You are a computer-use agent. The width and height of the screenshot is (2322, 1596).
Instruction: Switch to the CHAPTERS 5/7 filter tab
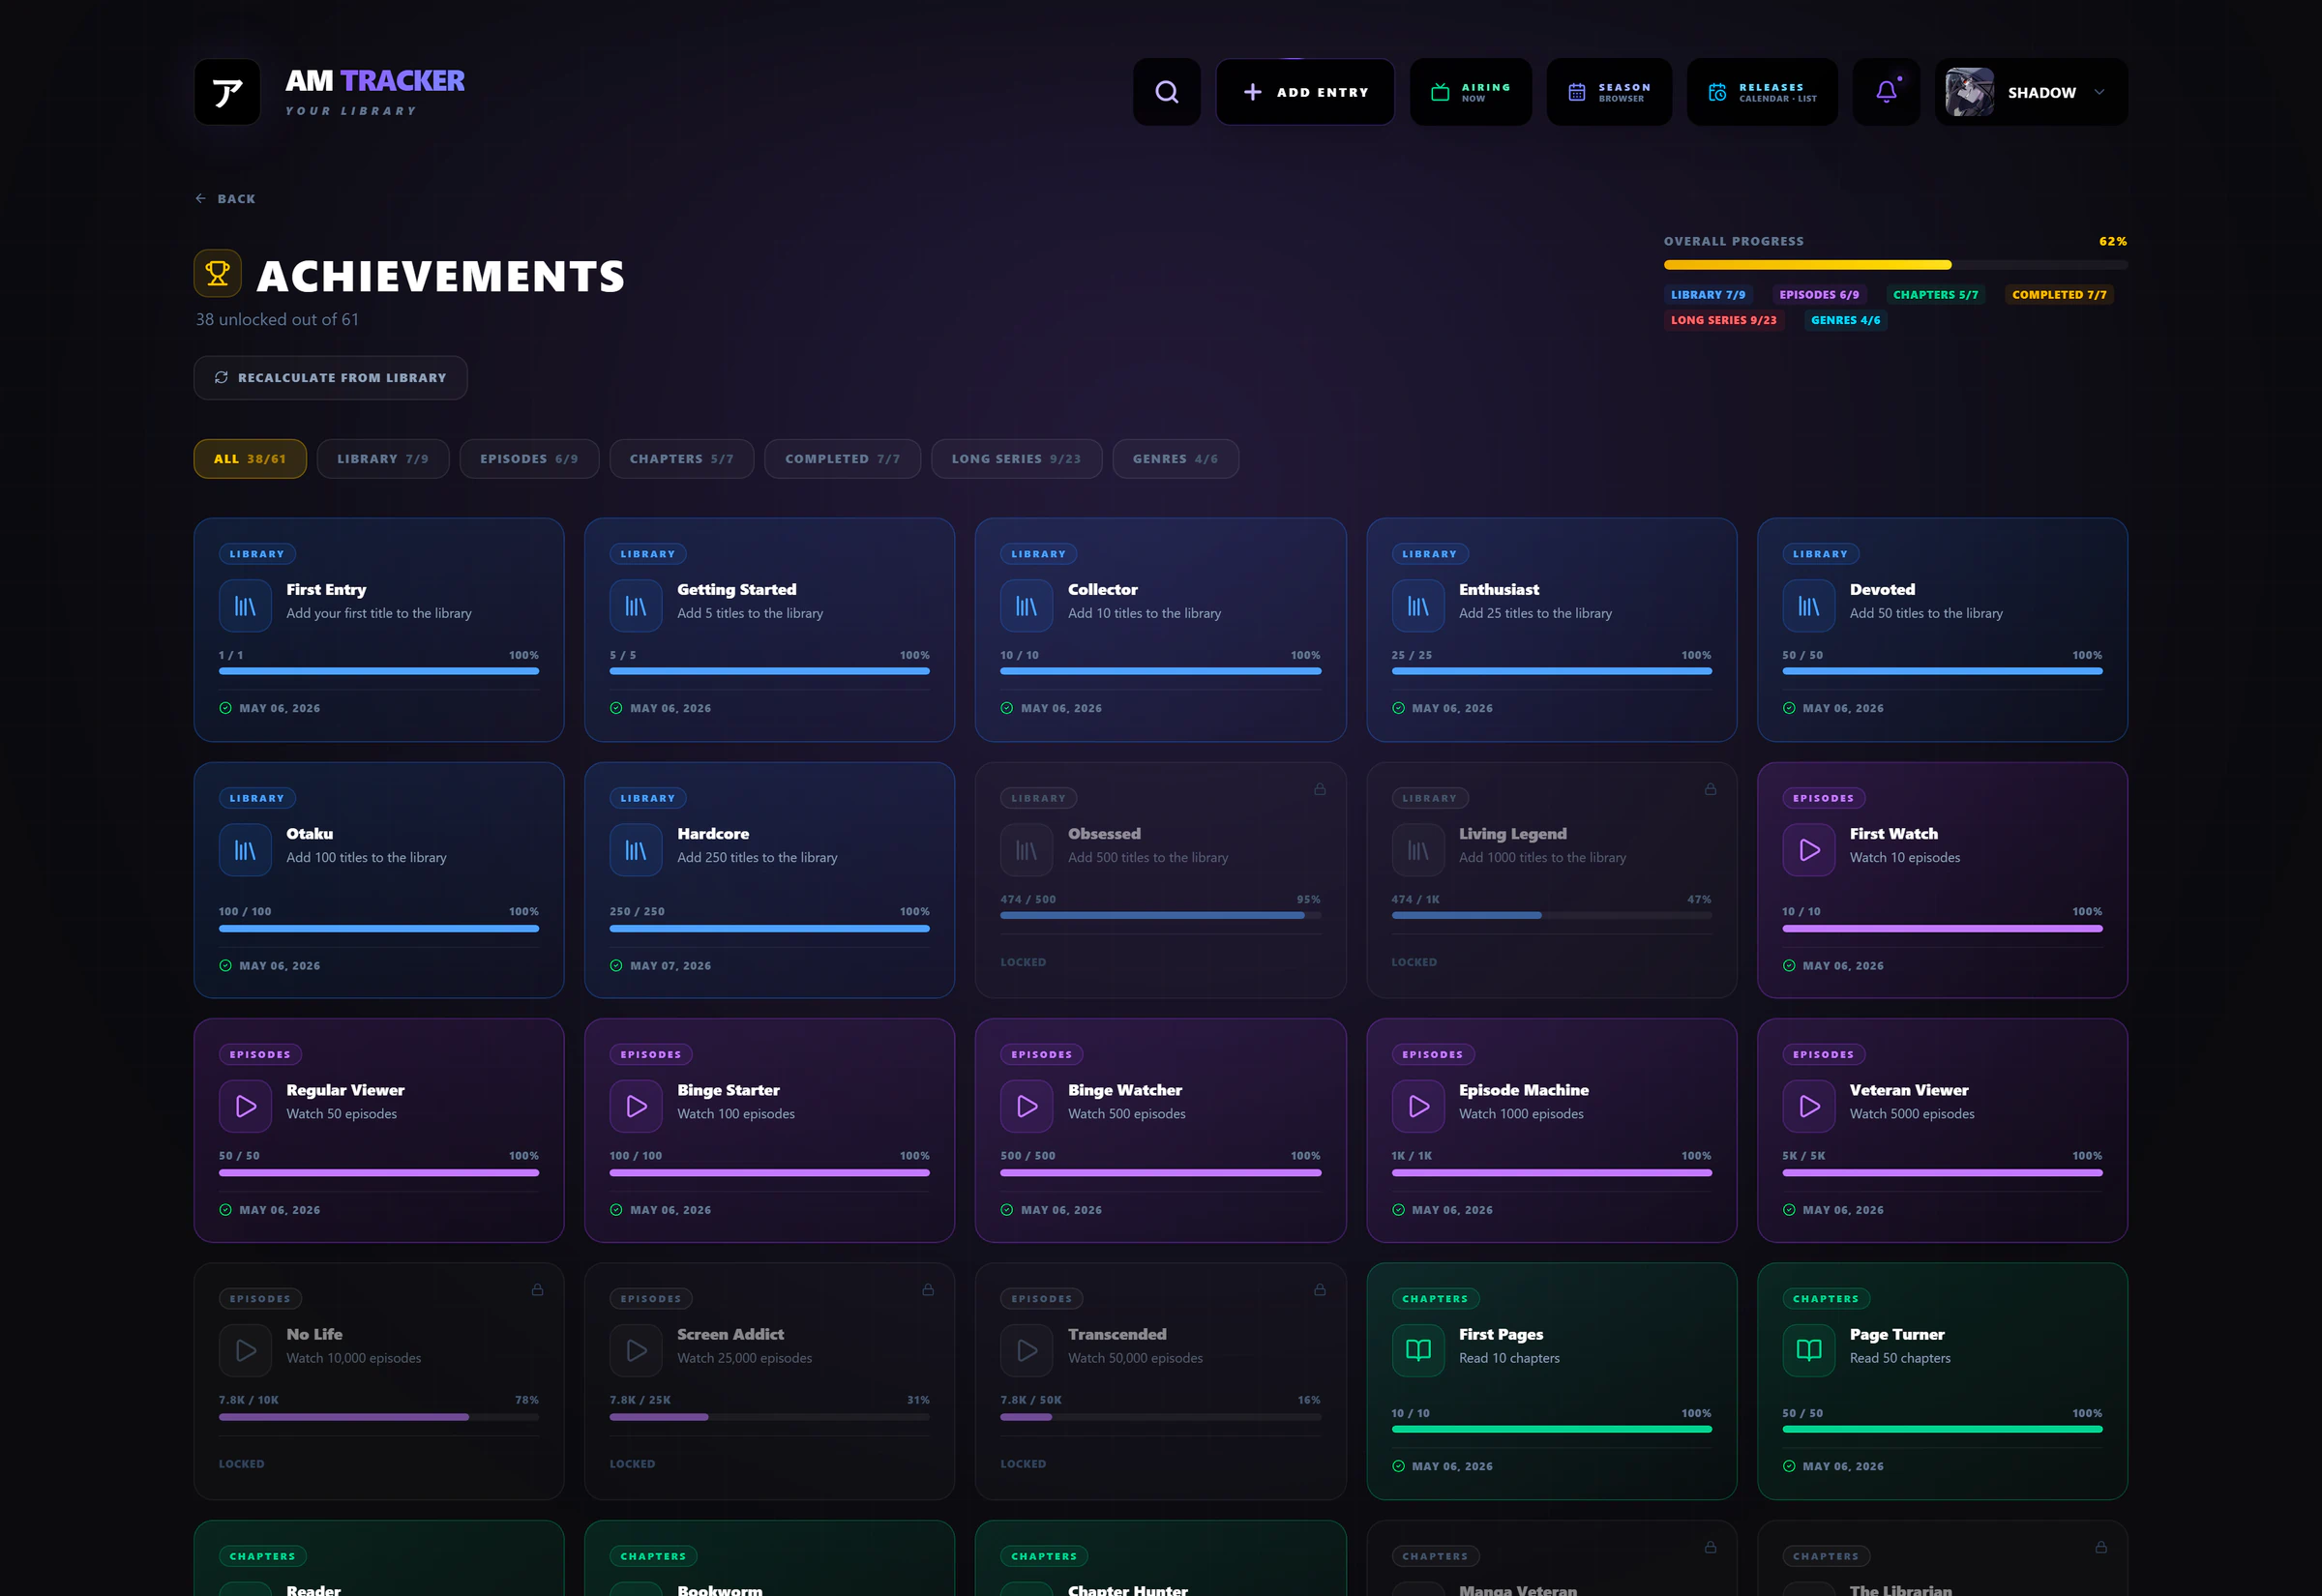(682, 459)
